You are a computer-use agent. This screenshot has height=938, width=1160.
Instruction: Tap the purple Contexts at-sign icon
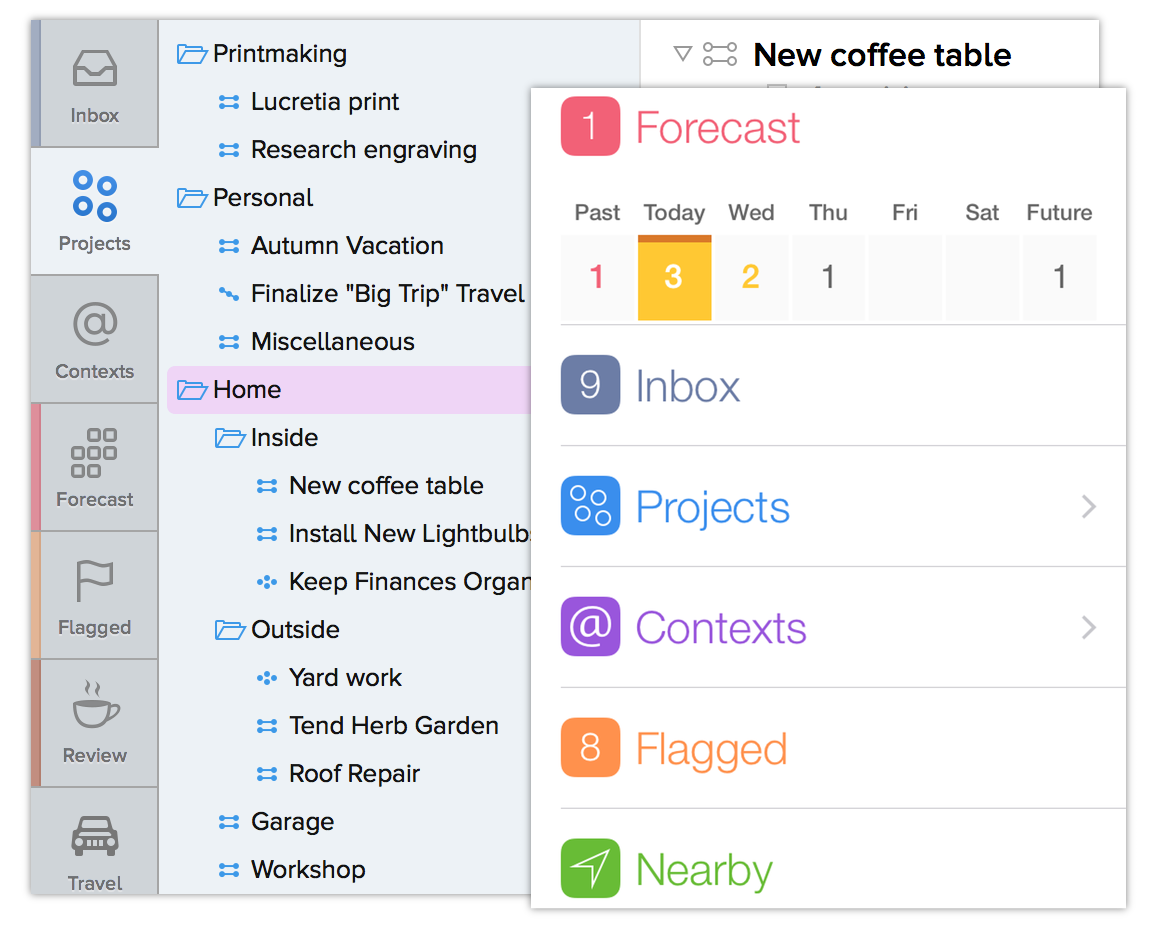coord(590,627)
